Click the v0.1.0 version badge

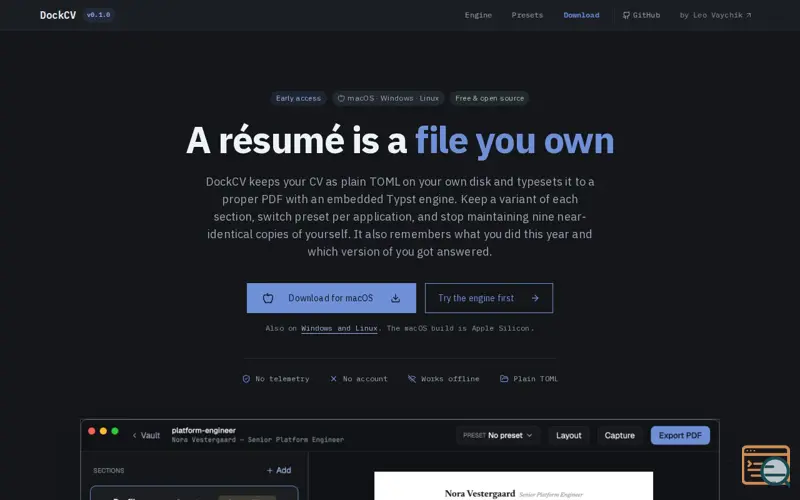pyautogui.click(x=98, y=15)
